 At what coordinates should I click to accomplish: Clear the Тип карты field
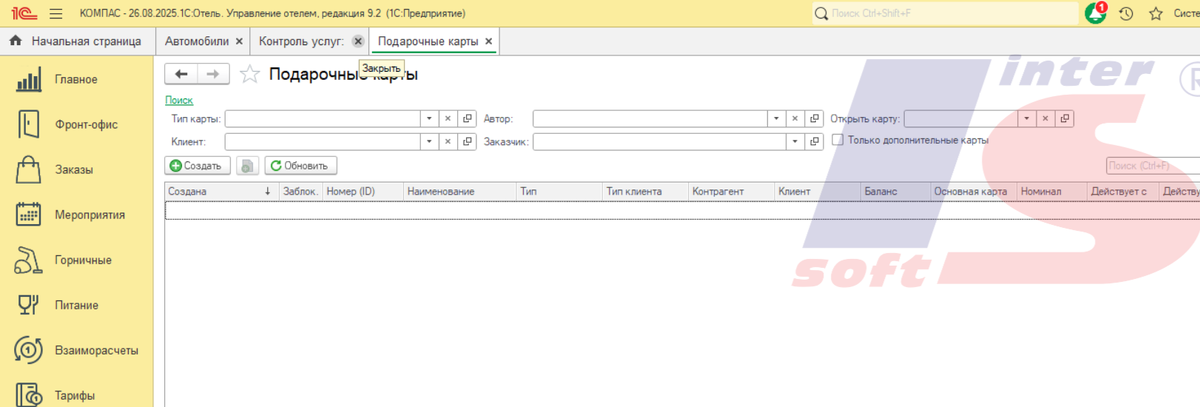coord(448,118)
